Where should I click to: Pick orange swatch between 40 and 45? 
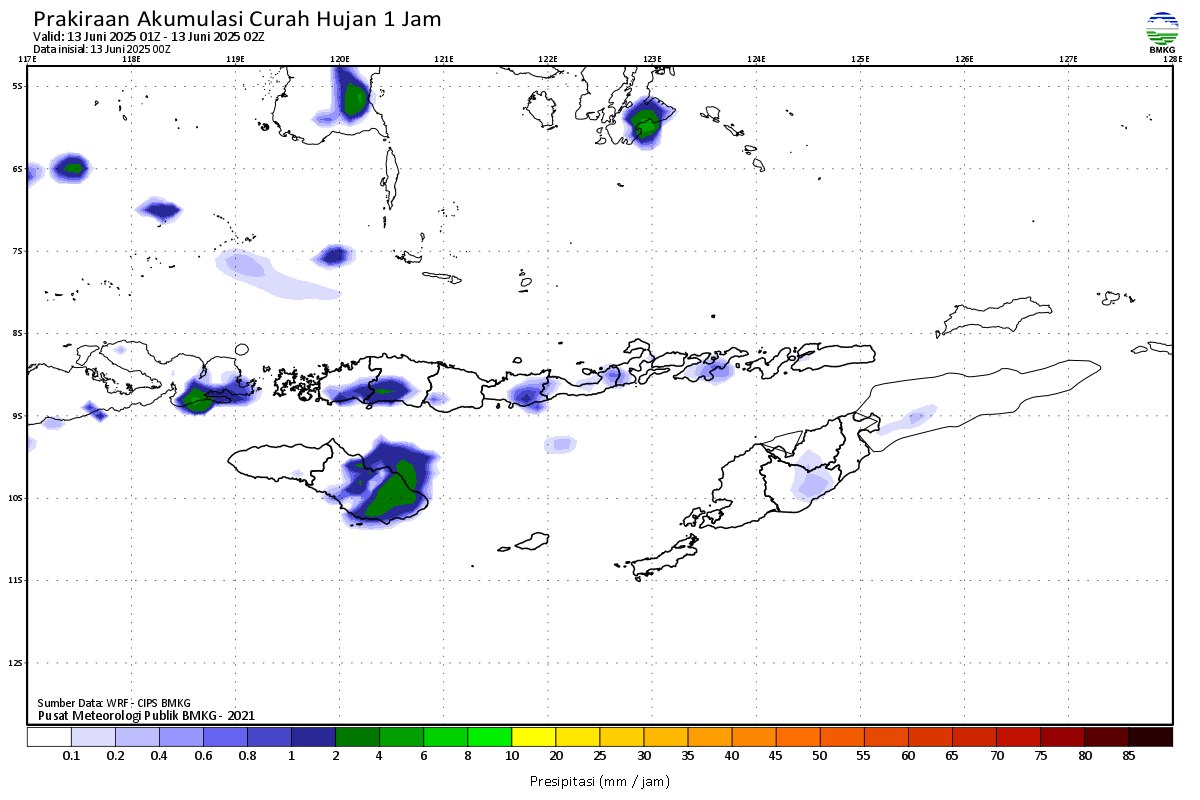click(x=753, y=737)
